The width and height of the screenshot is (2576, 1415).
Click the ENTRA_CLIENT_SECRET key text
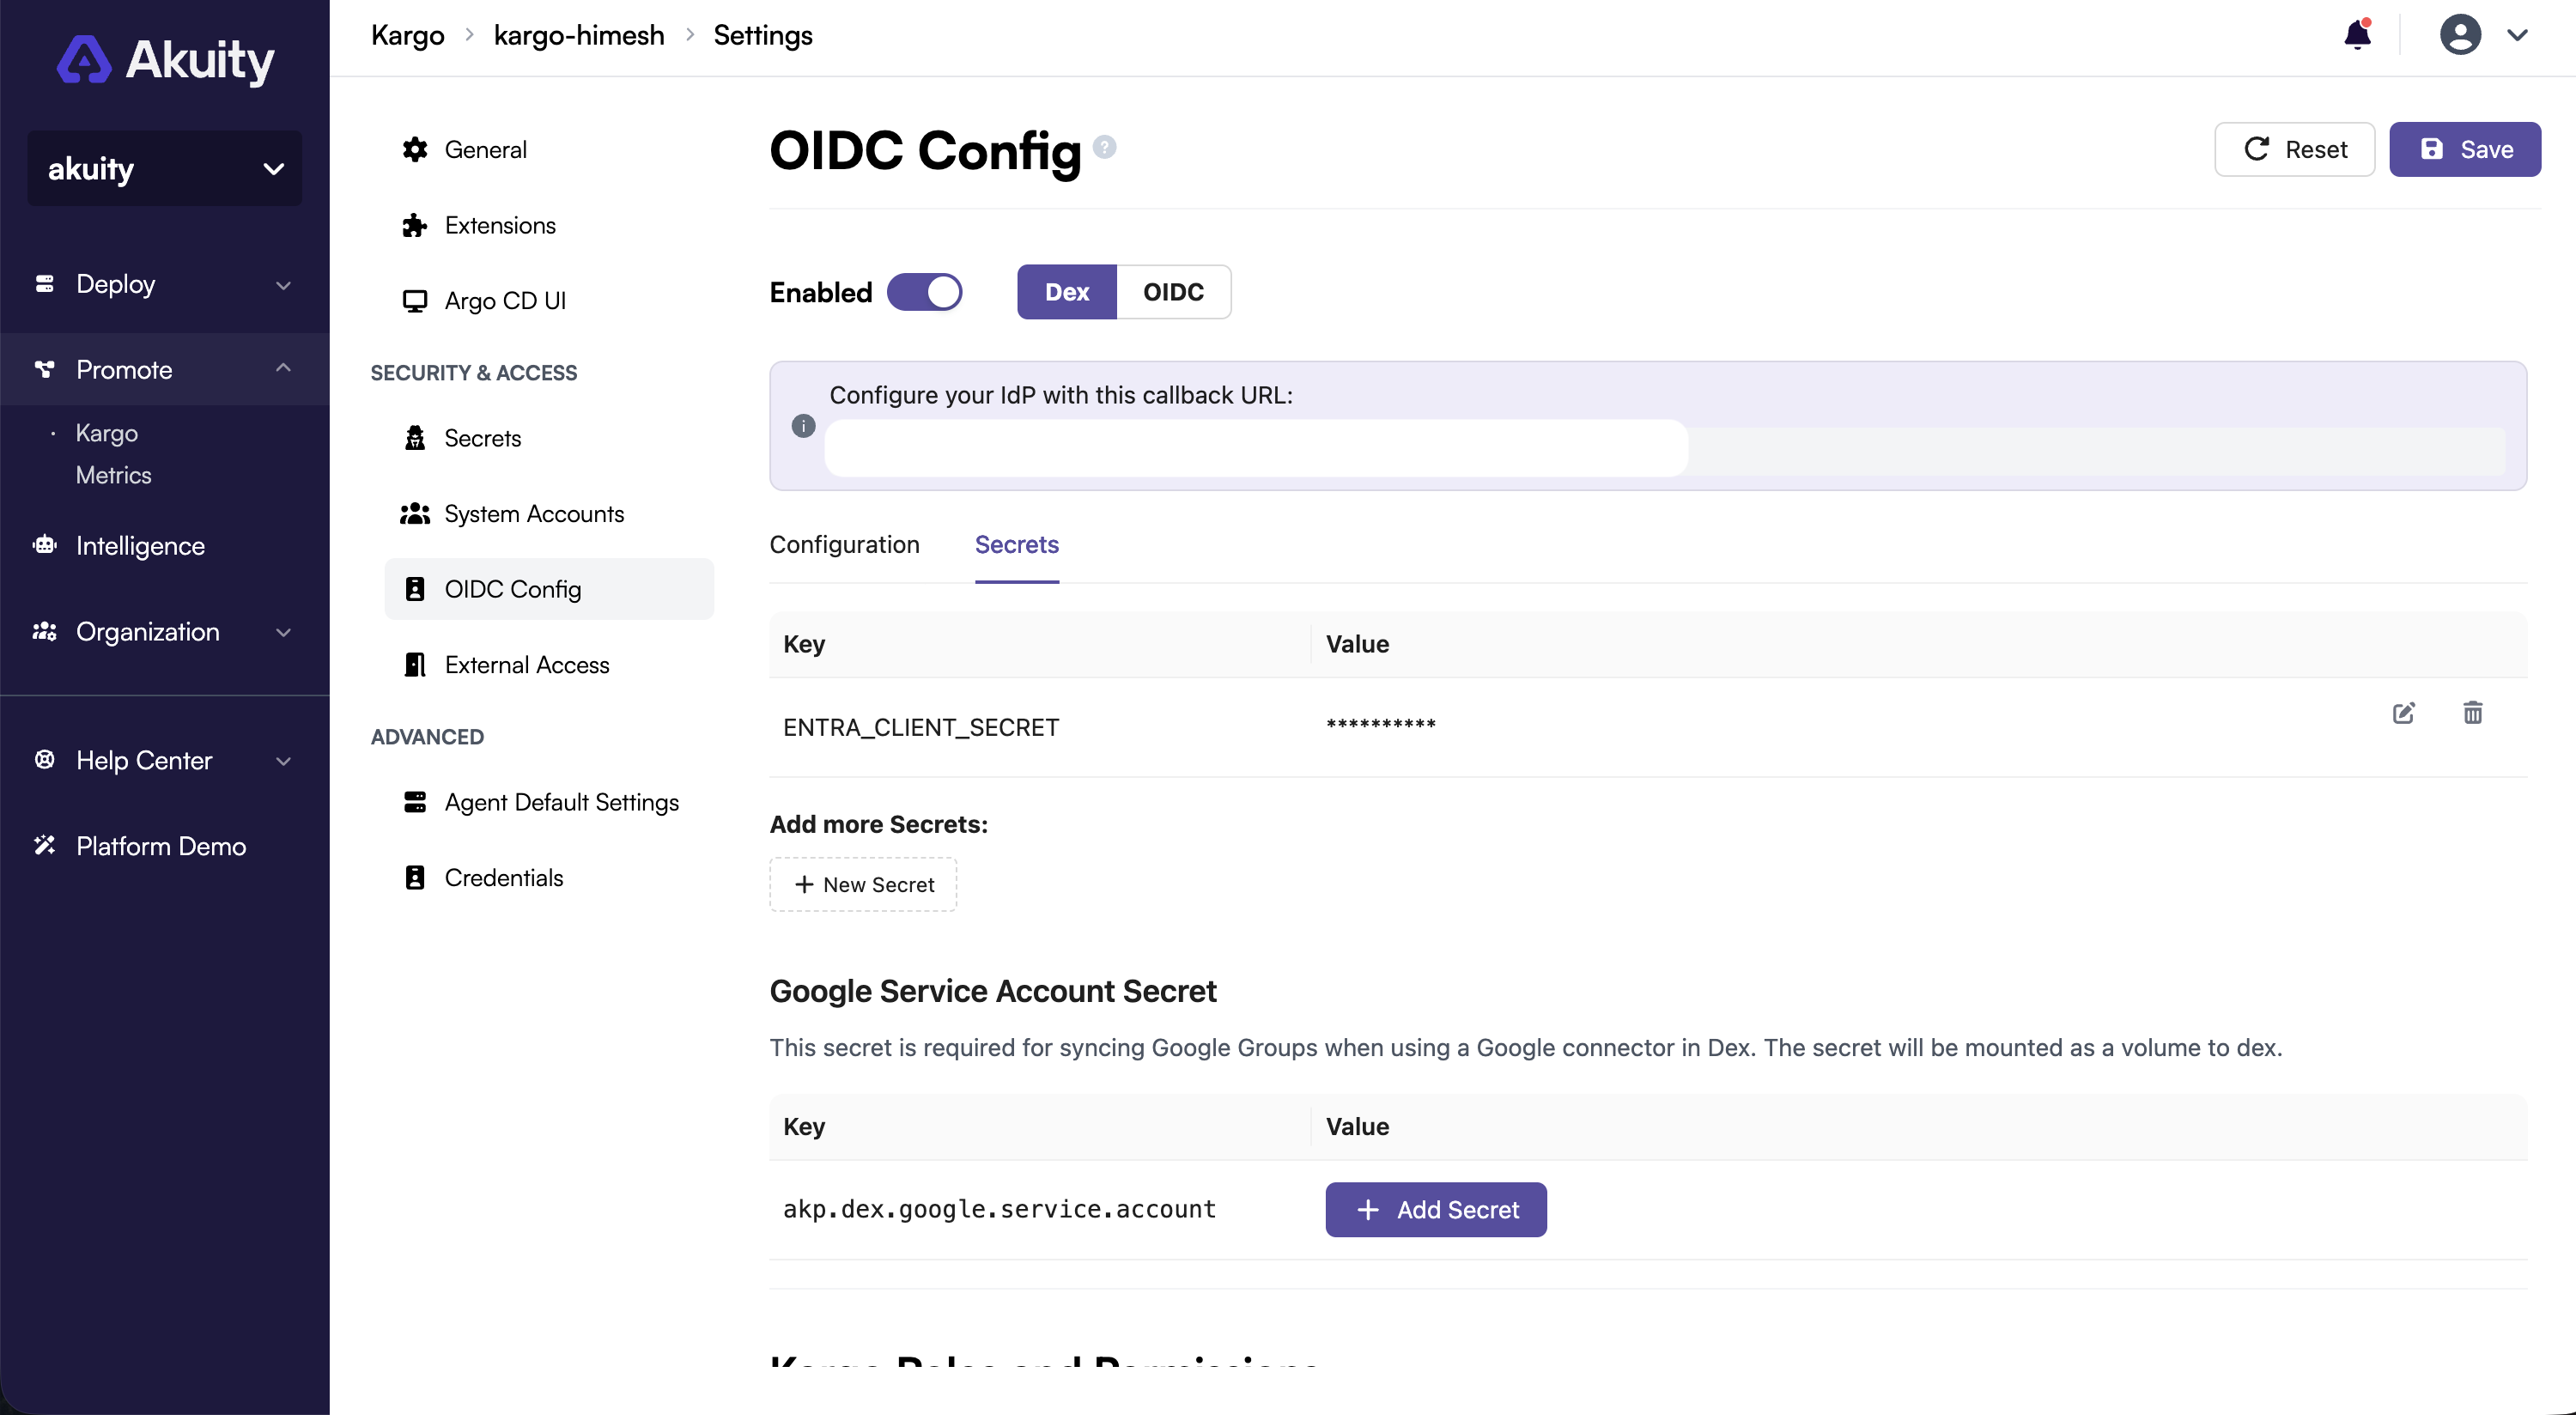point(921,727)
